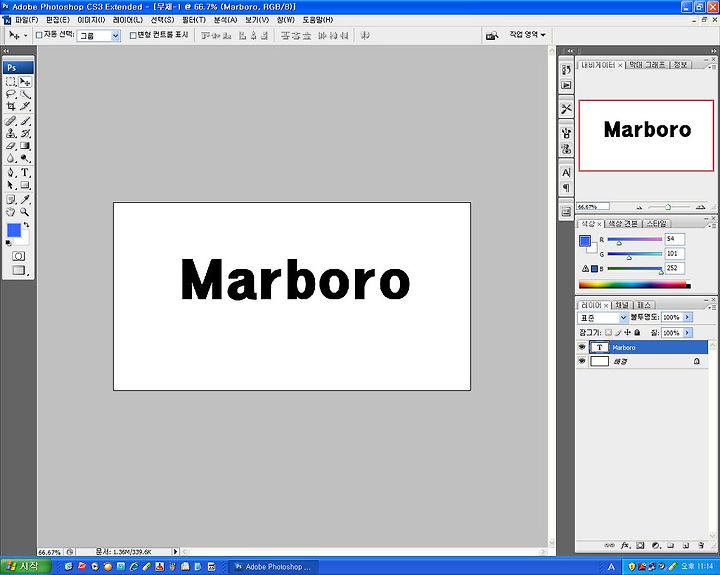Select the Slice tool
This screenshot has width=720, height=575.
25,107
